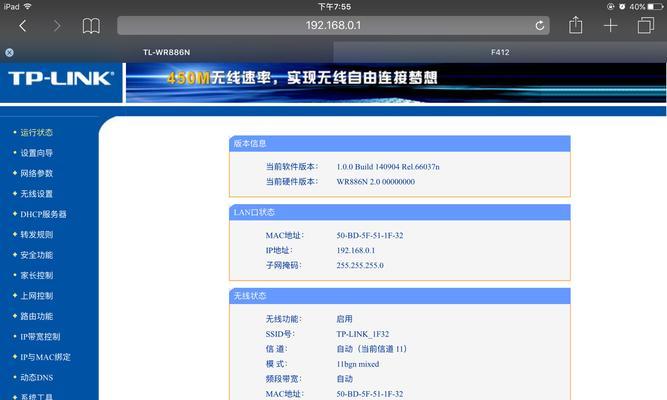Select channel value 自动 (当前信道 11)
This screenshot has width=667, height=400.
pos(372,349)
